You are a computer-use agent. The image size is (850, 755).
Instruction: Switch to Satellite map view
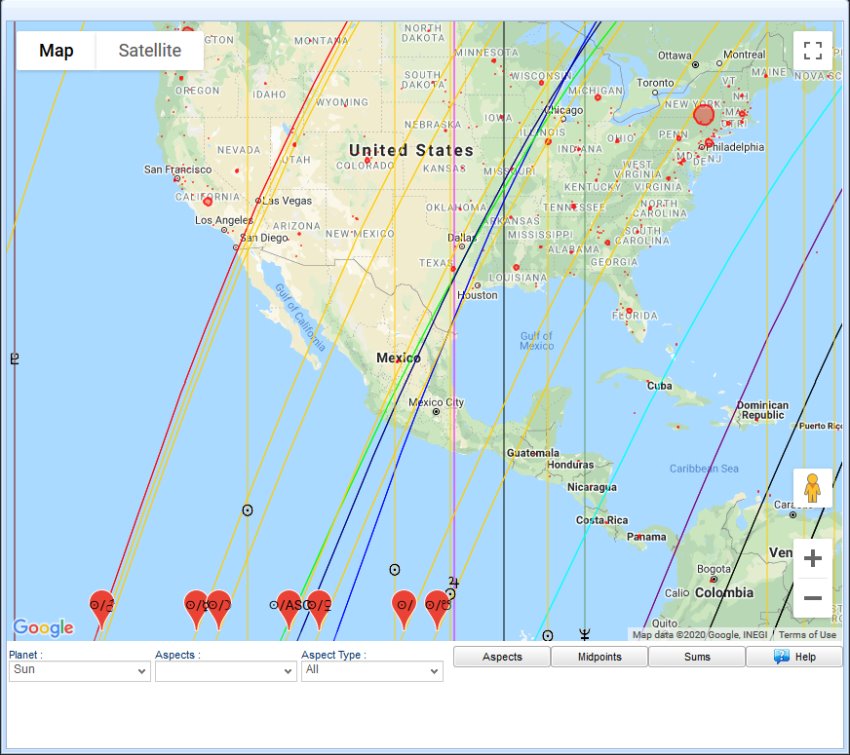pos(150,51)
